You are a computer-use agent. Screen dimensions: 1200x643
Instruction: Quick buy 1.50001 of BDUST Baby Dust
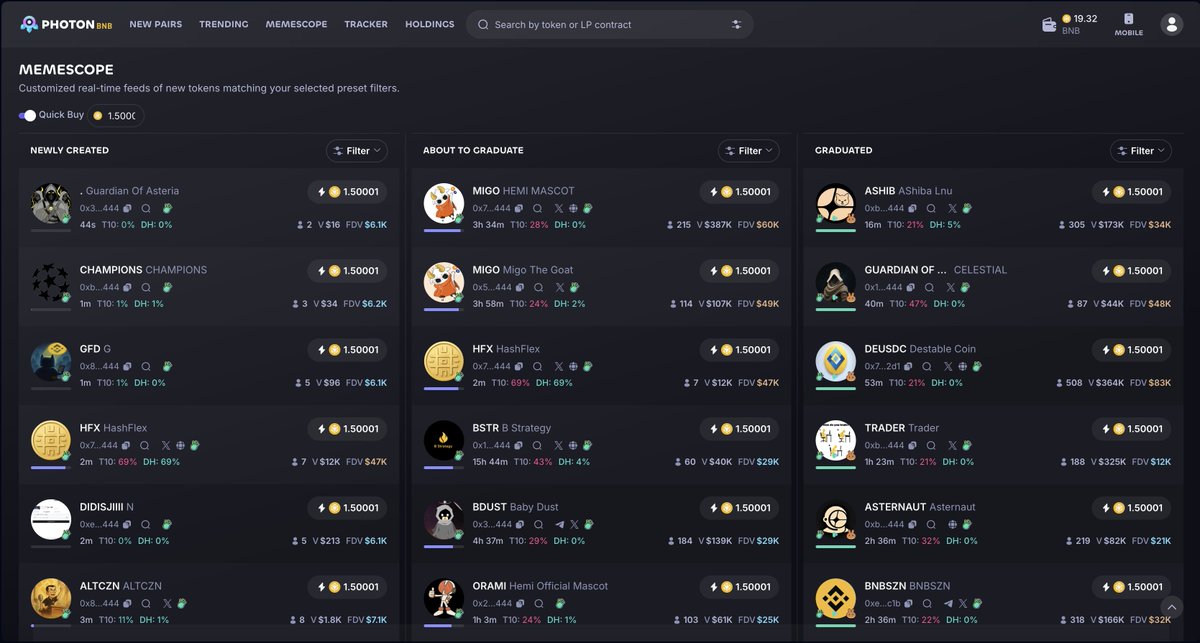tap(739, 508)
